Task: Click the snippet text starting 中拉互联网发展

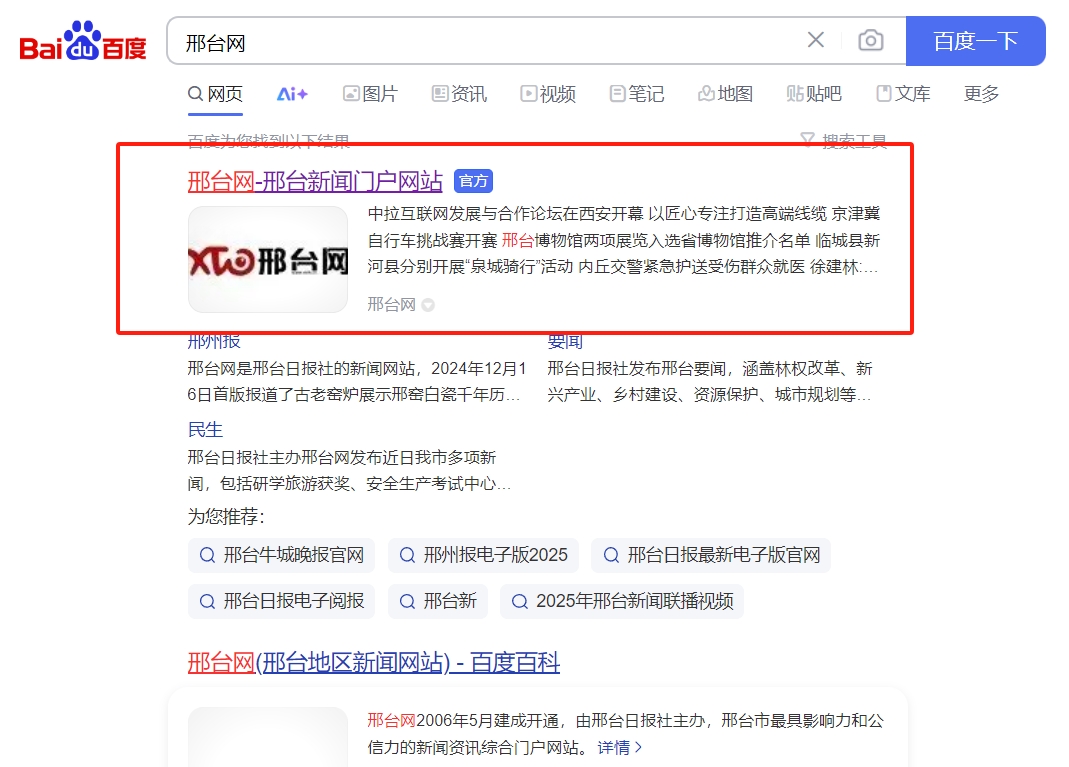Action: (x=624, y=240)
